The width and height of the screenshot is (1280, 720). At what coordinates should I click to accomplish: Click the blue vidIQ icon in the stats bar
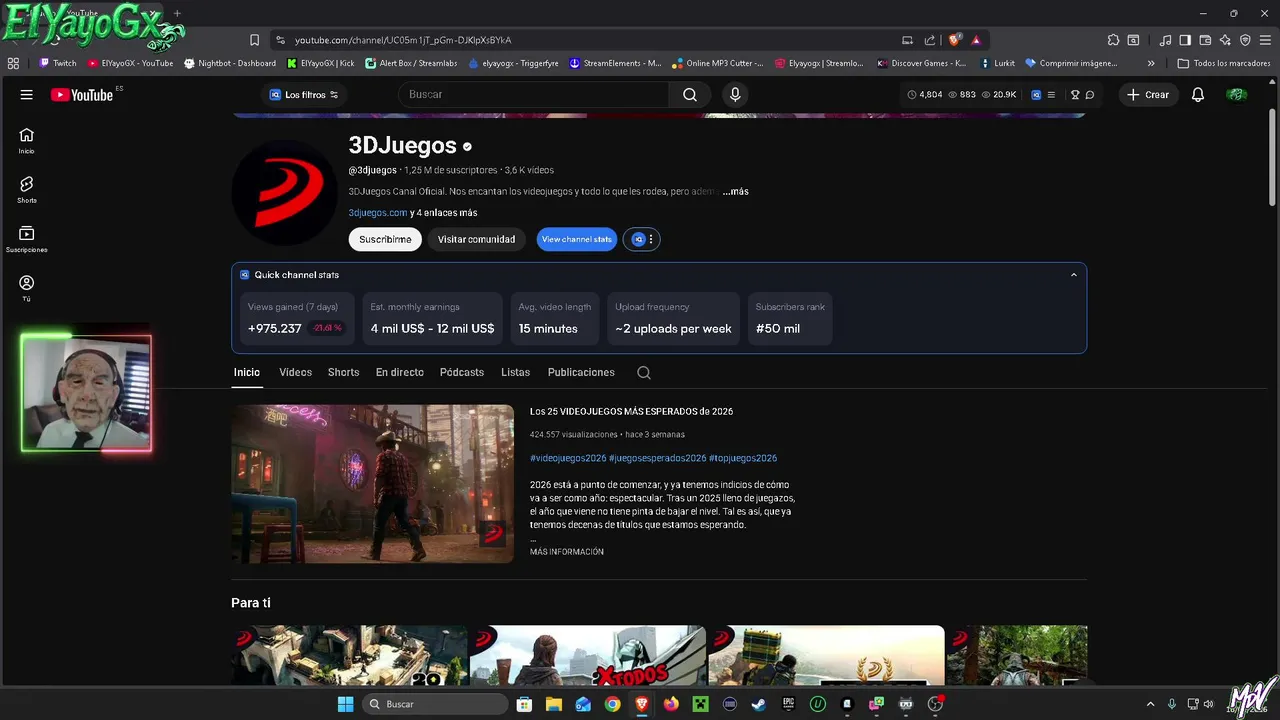(1036, 95)
